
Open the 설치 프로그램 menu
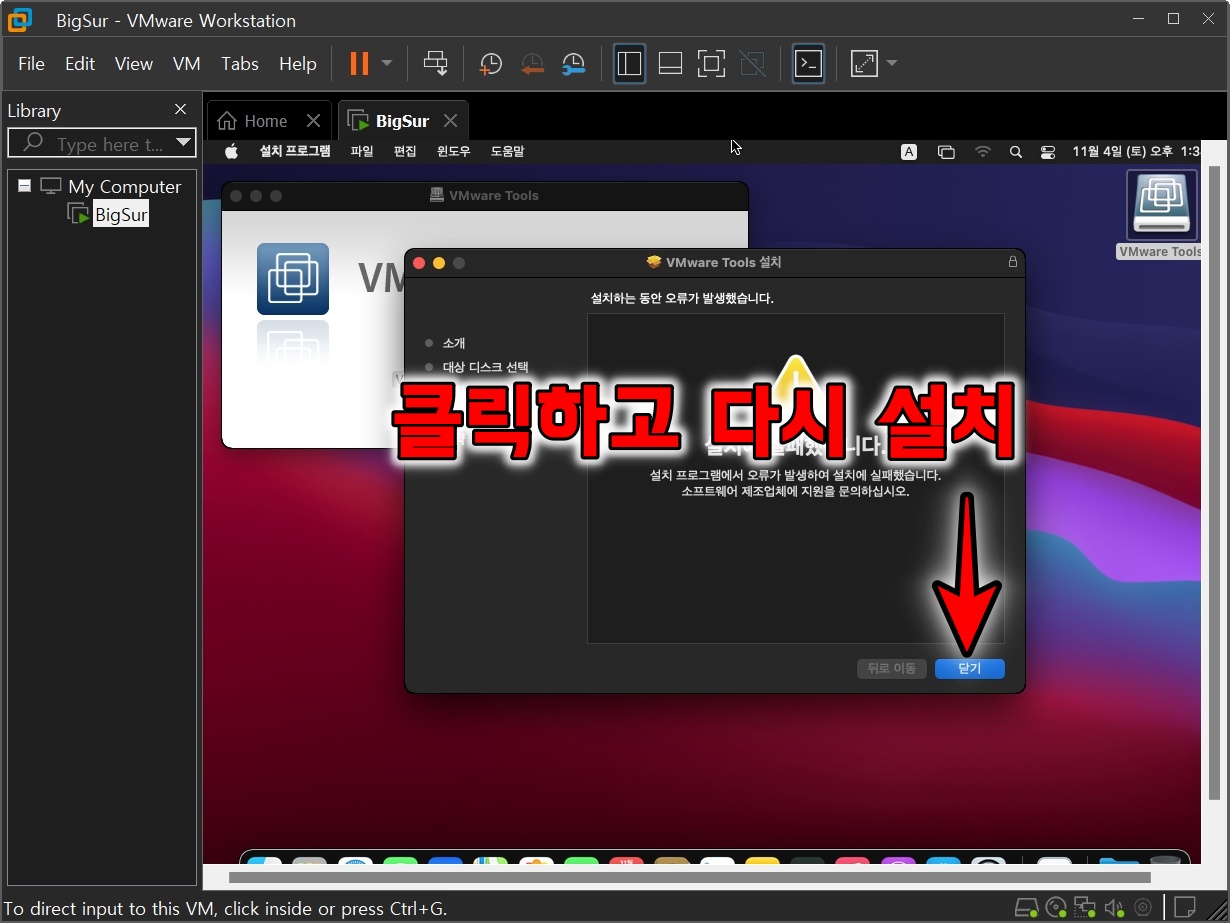(x=295, y=152)
